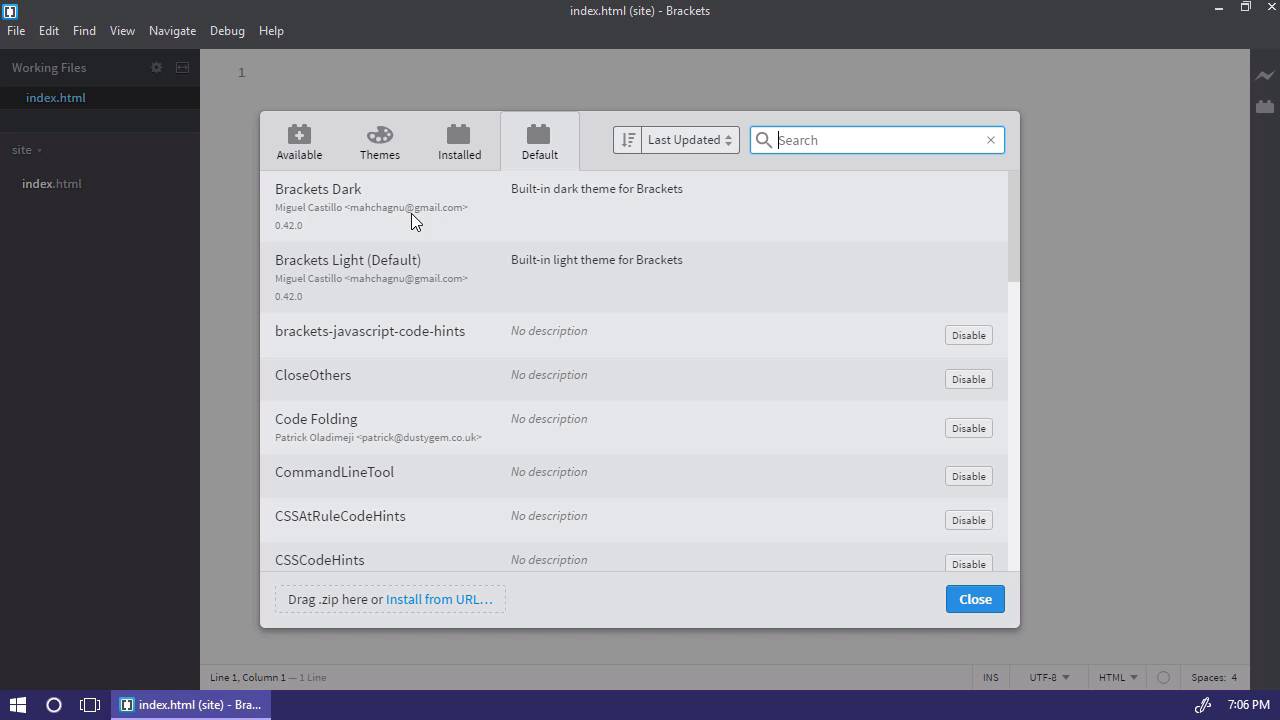This screenshot has height=720, width=1280.
Task: Disable brackets-javascript-code-hints extension
Action: [x=968, y=335]
